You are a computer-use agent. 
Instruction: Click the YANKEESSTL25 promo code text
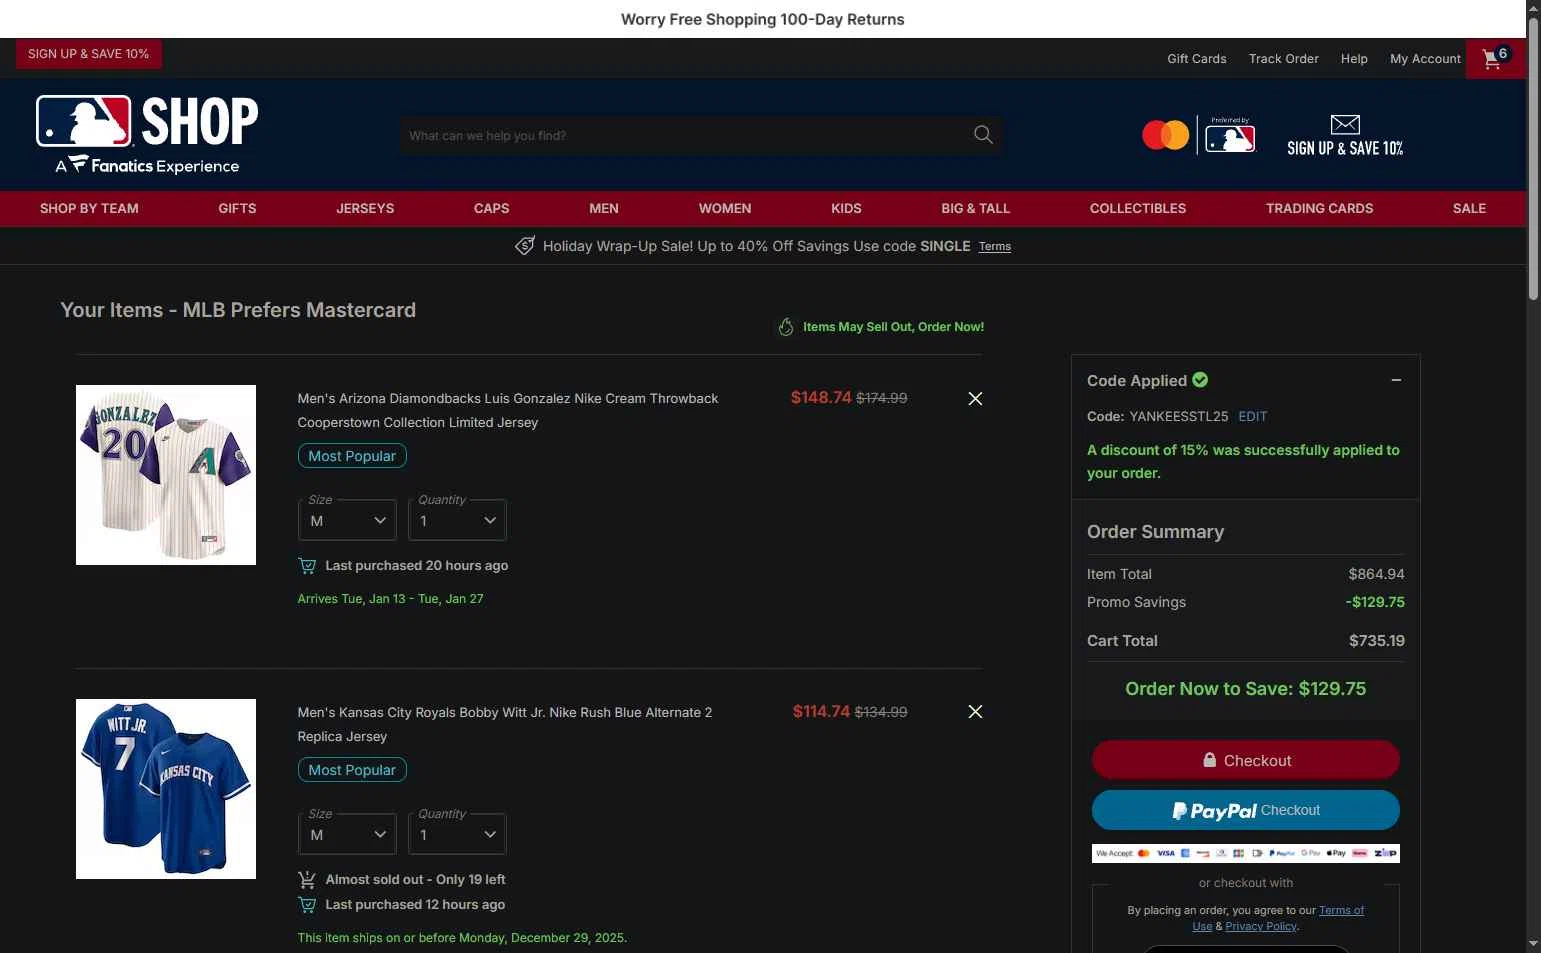[1178, 416]
